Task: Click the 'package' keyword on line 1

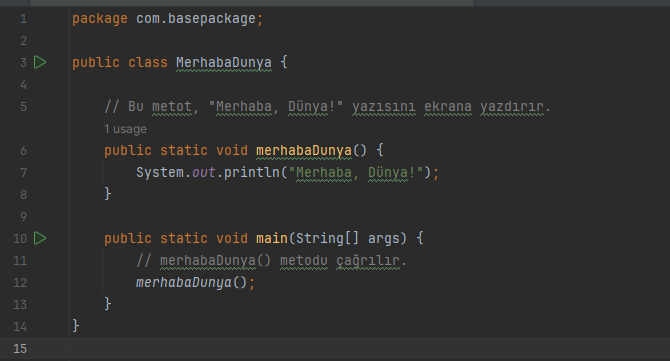Action: [100, 19]
